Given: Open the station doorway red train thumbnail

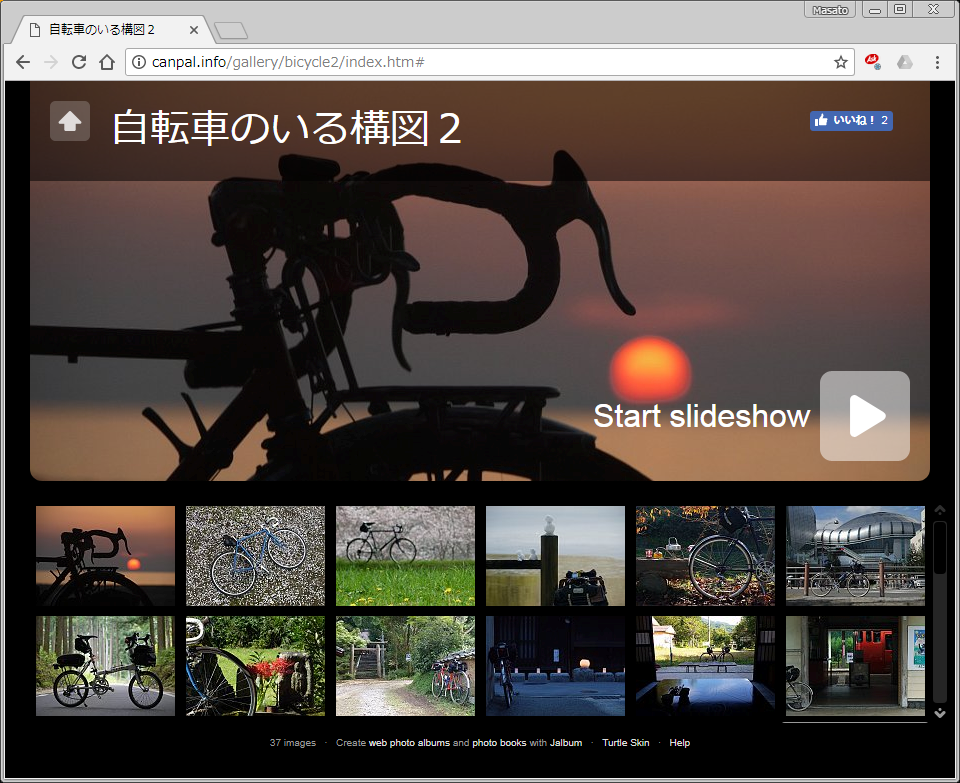Looking at the screenshot, I should point(855,666).
